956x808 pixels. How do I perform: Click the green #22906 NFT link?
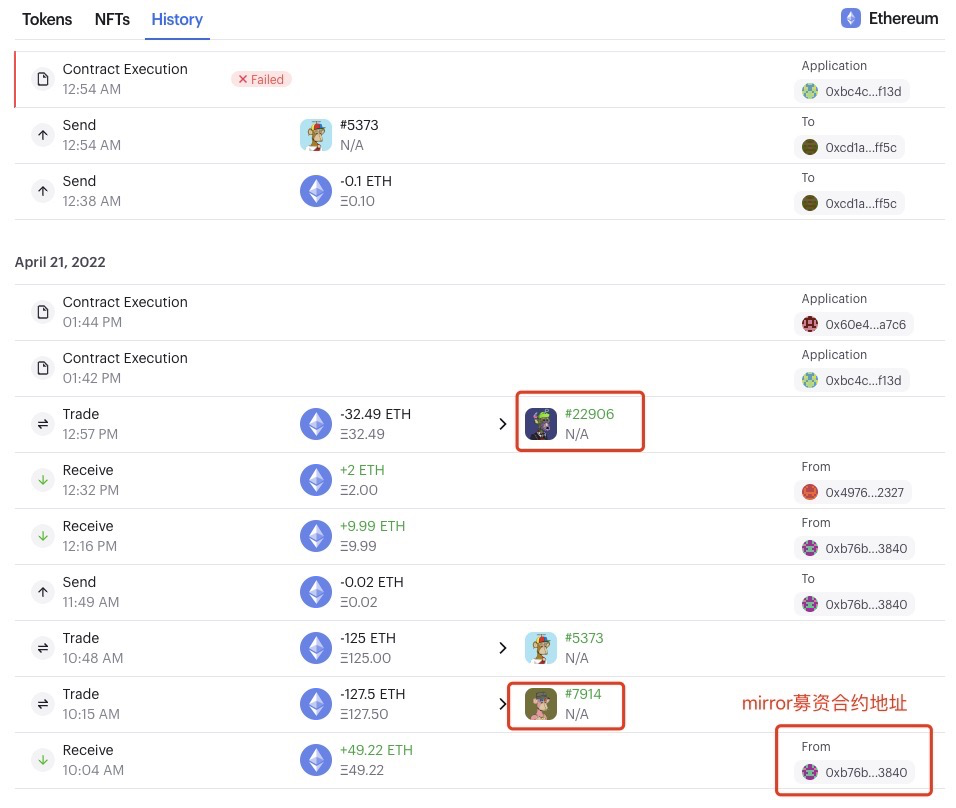pos(589,414)
